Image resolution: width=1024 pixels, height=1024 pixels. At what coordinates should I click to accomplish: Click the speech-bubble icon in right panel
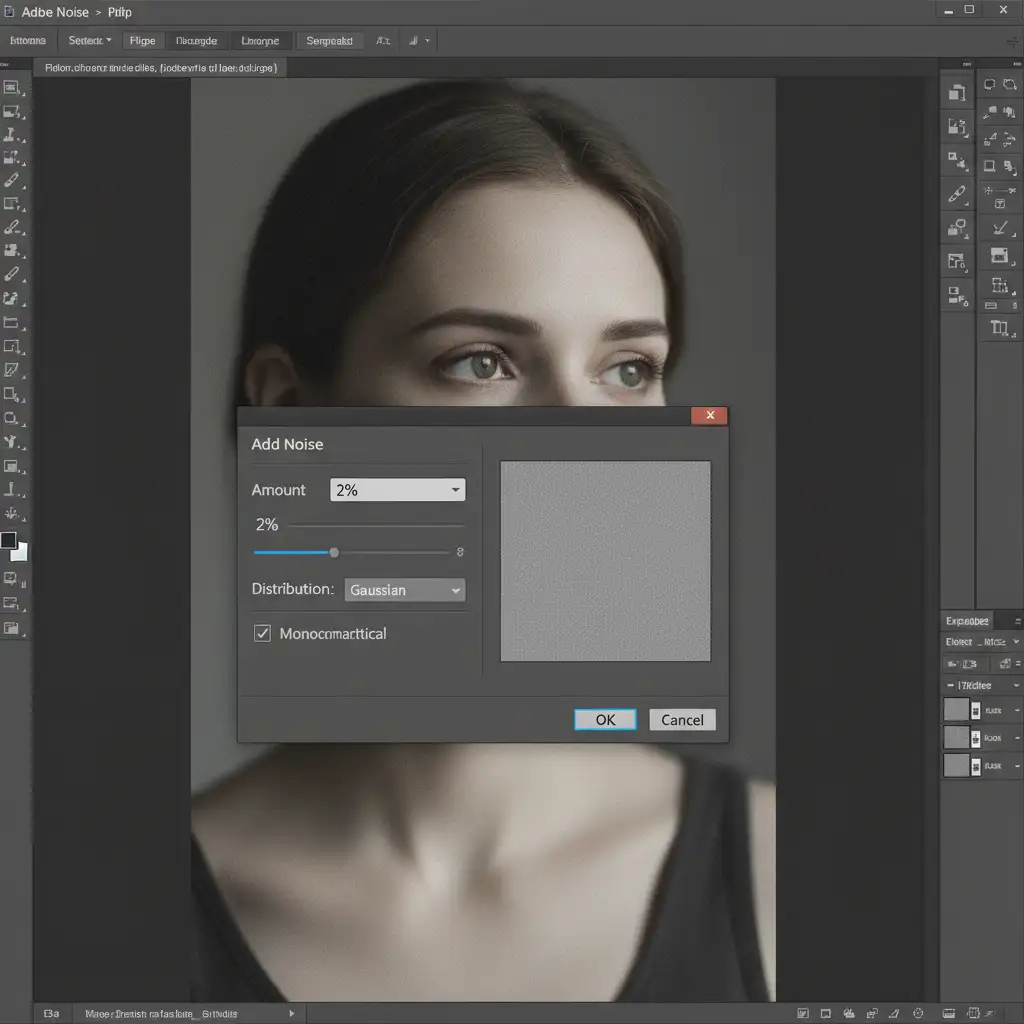point(990,85)
